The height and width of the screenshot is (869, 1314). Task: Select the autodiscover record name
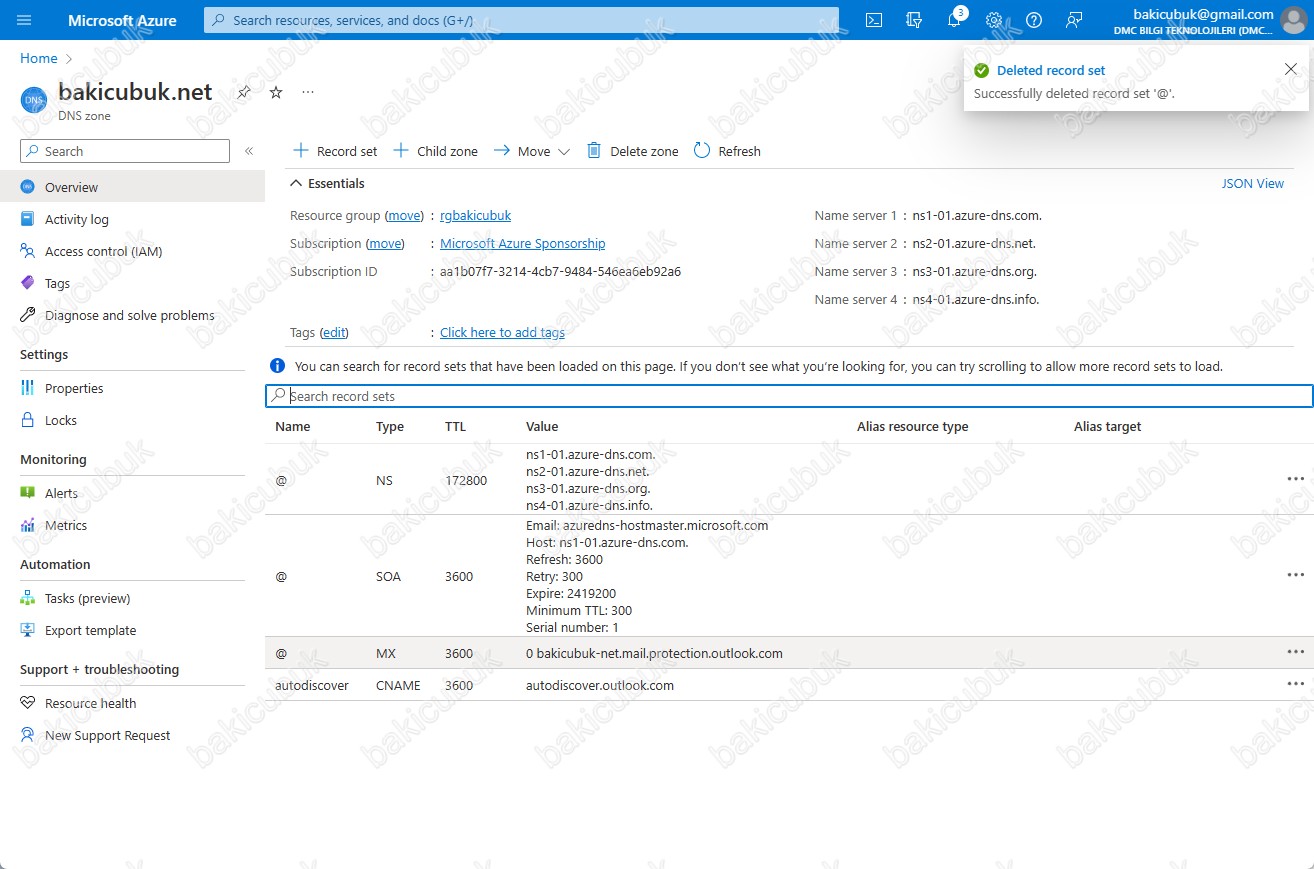312,685
